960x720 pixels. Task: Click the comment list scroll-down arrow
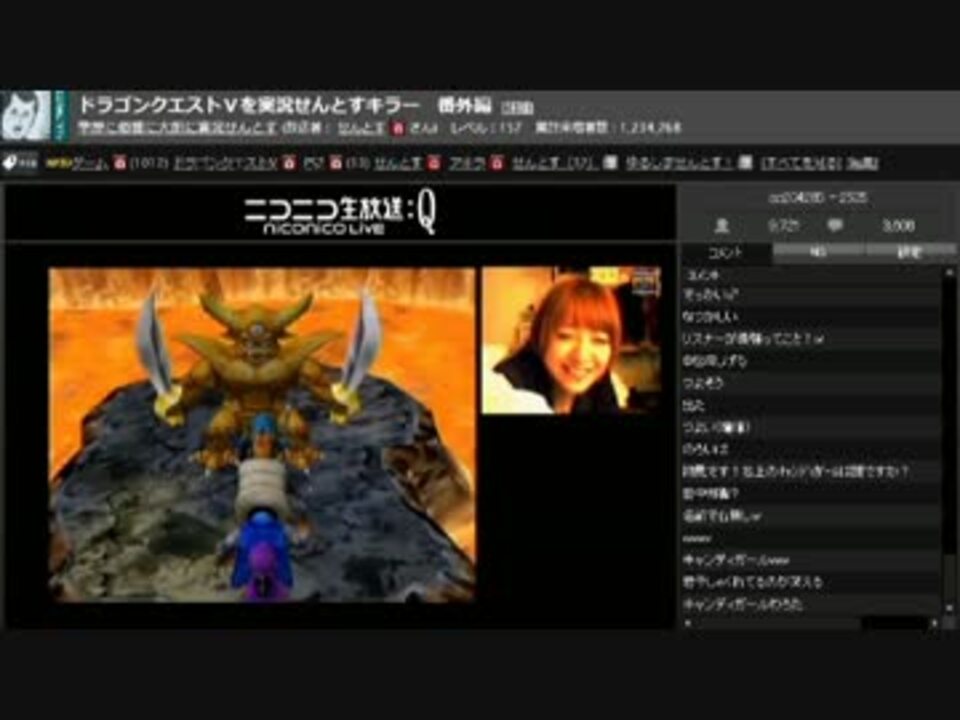pyautogui.click(x=949, y=607)
